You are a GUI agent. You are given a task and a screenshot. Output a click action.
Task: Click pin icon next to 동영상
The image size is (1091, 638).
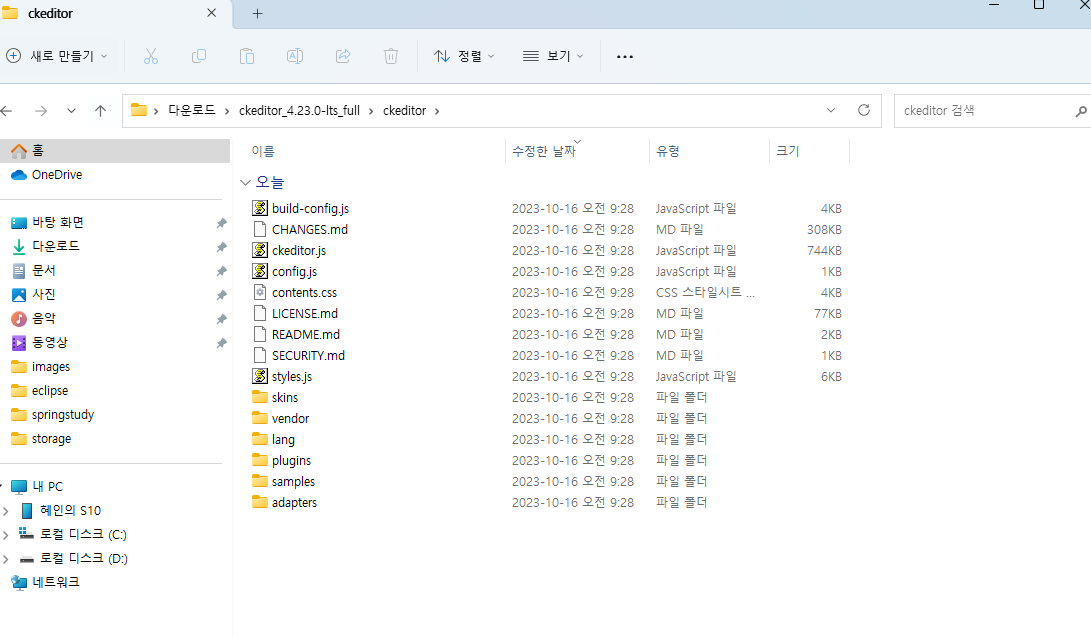pos(221,343)
